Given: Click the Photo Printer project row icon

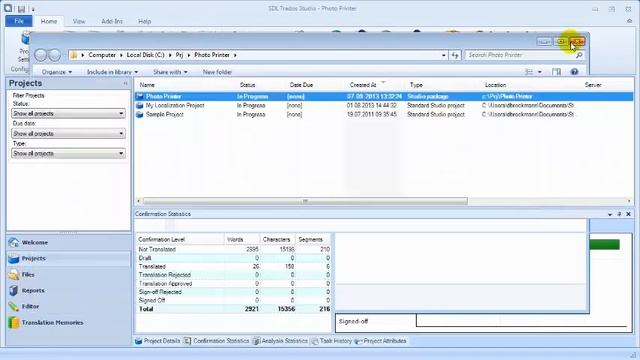Looking at the screenshot, I should pyautogui.click(x=140, y=96).
